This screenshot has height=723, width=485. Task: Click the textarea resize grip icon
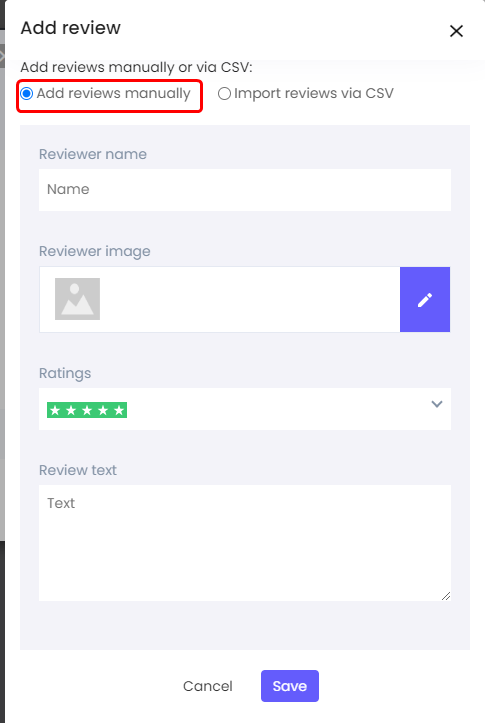[445, 596]
